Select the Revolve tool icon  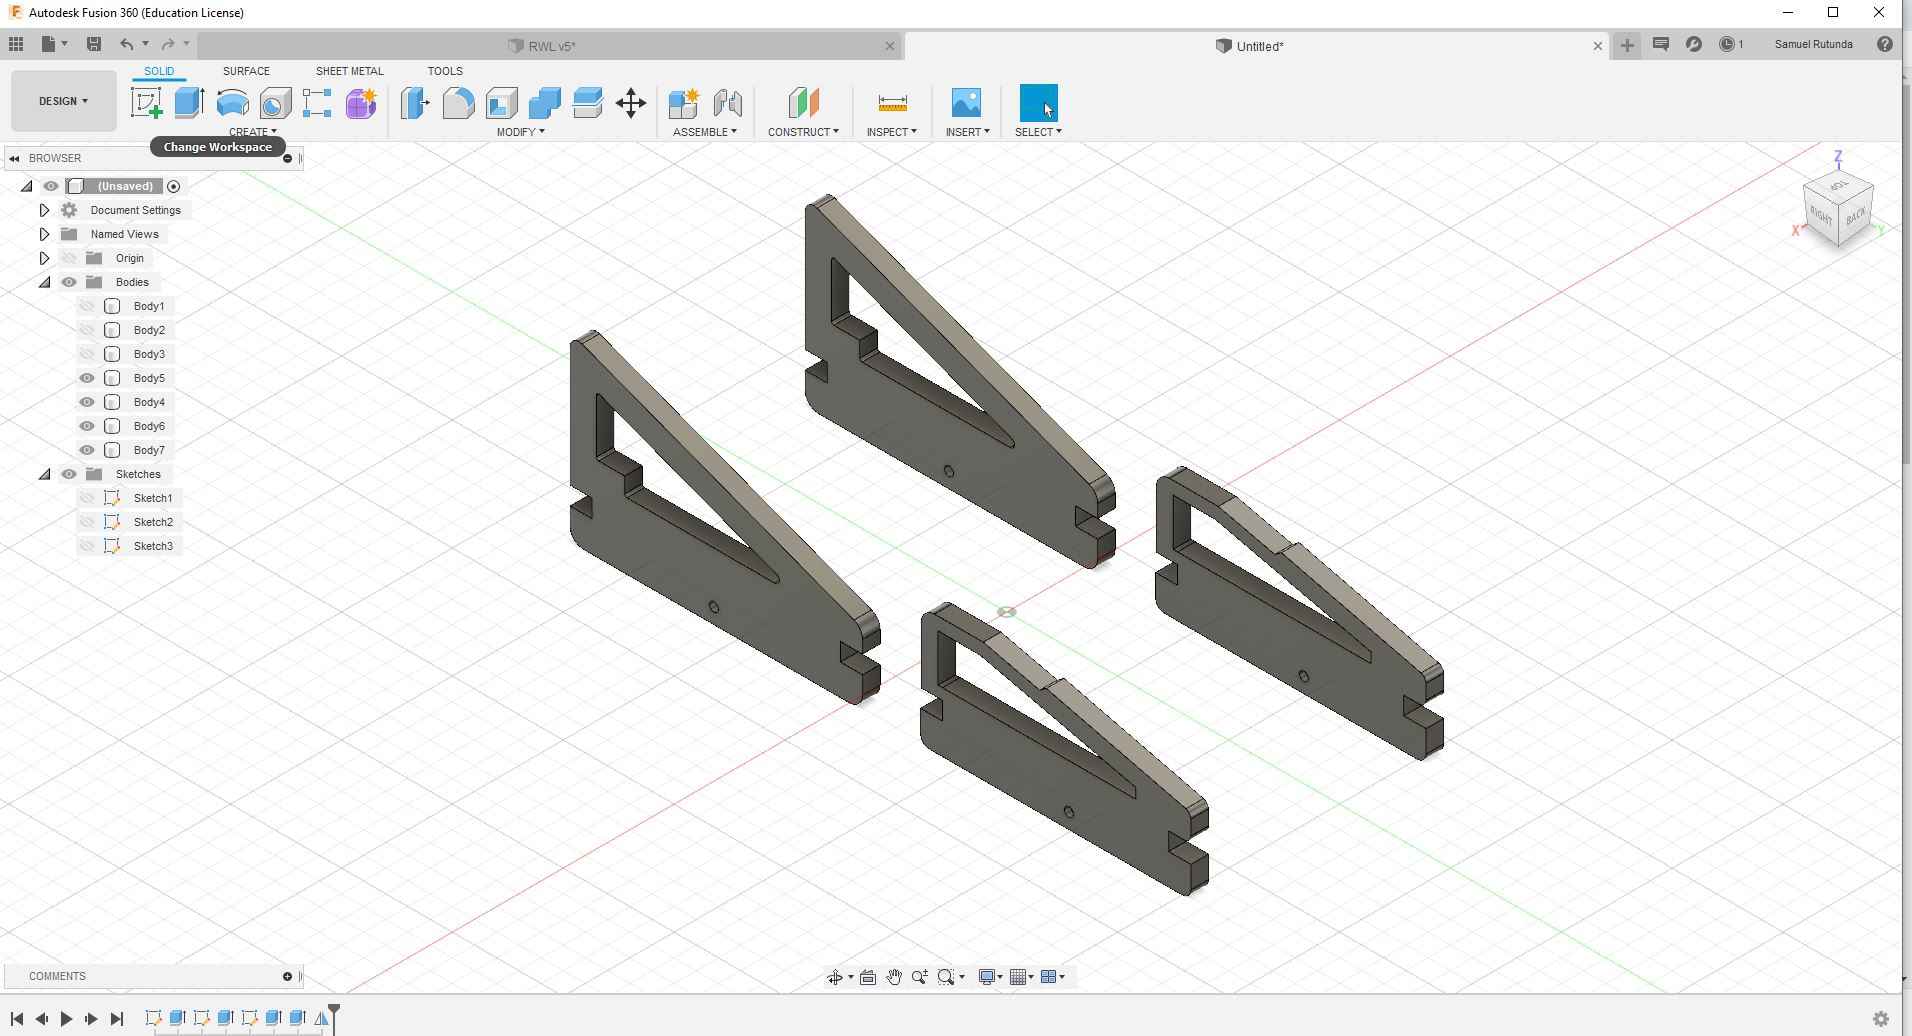tap(233, 103)
